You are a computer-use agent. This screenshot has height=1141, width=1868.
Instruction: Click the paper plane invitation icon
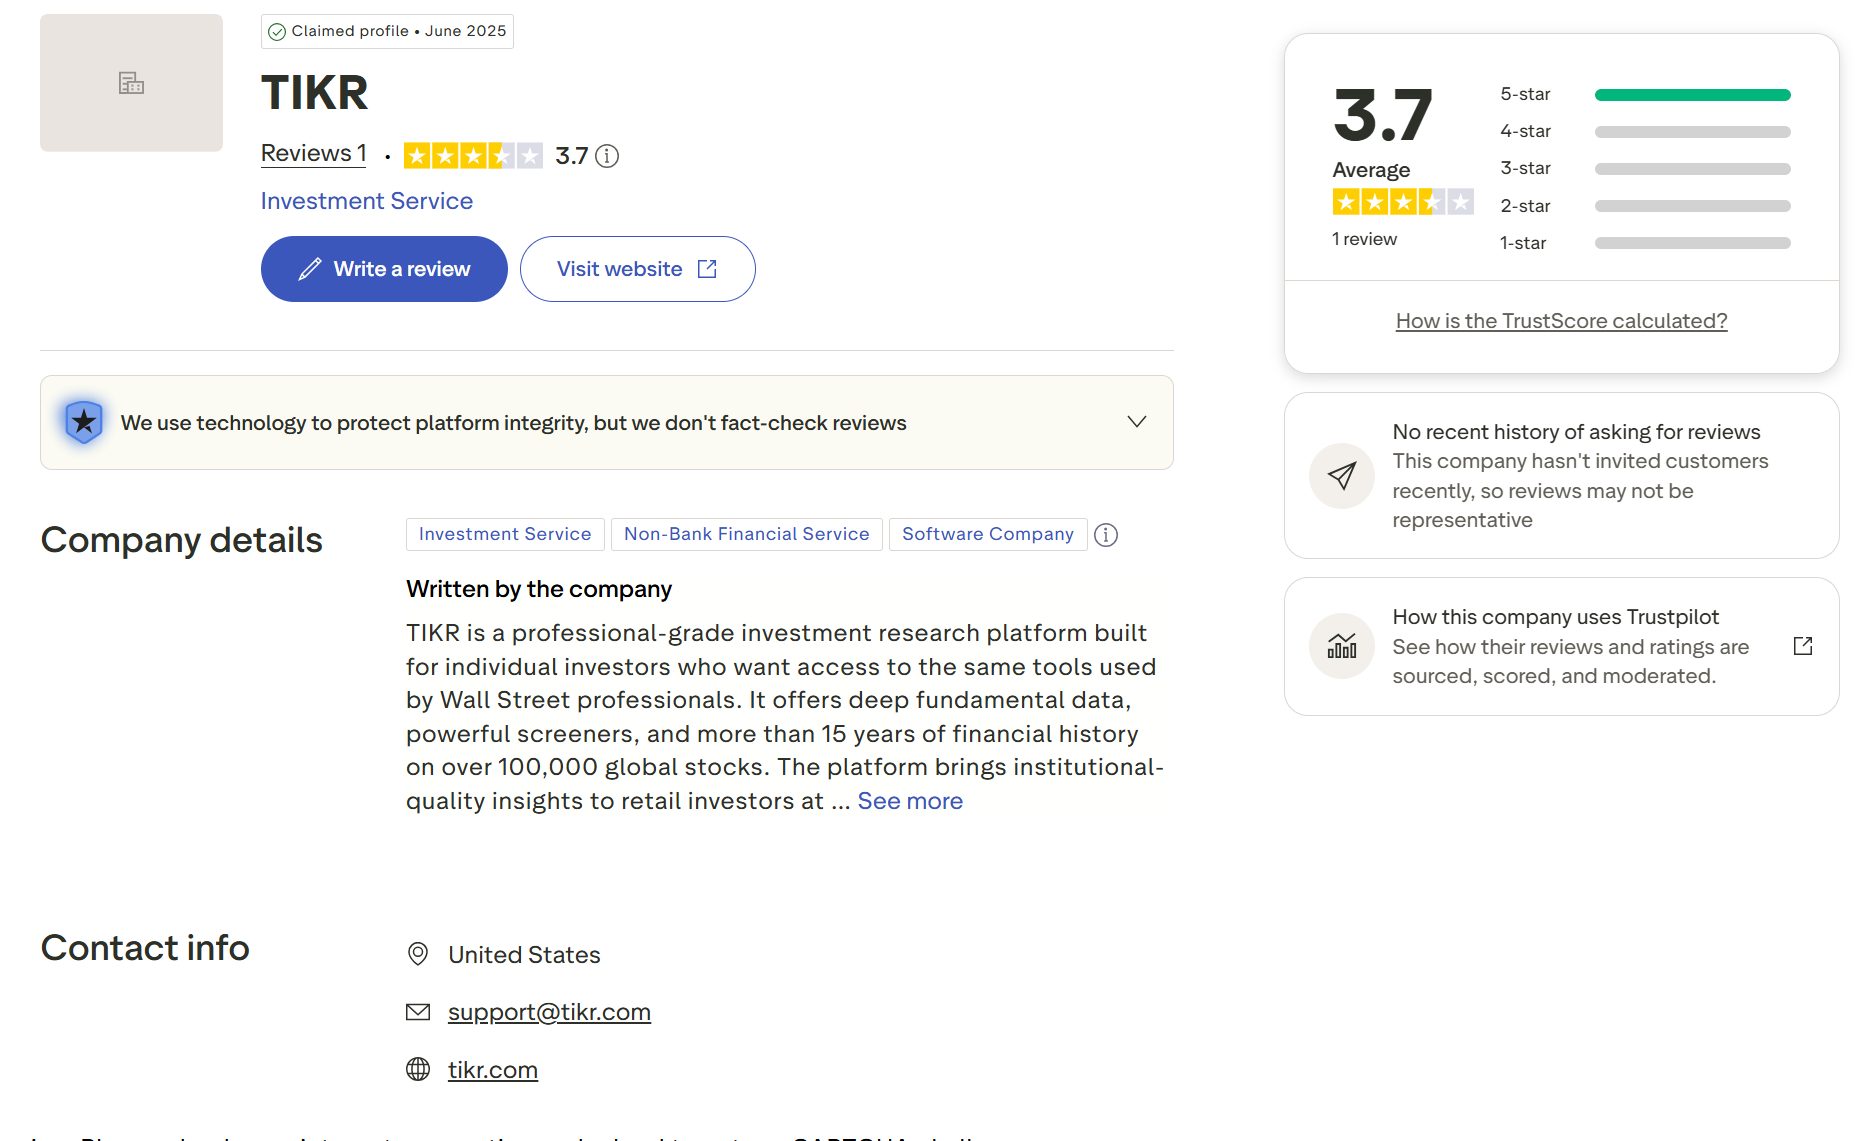(x=1342, y=476)
